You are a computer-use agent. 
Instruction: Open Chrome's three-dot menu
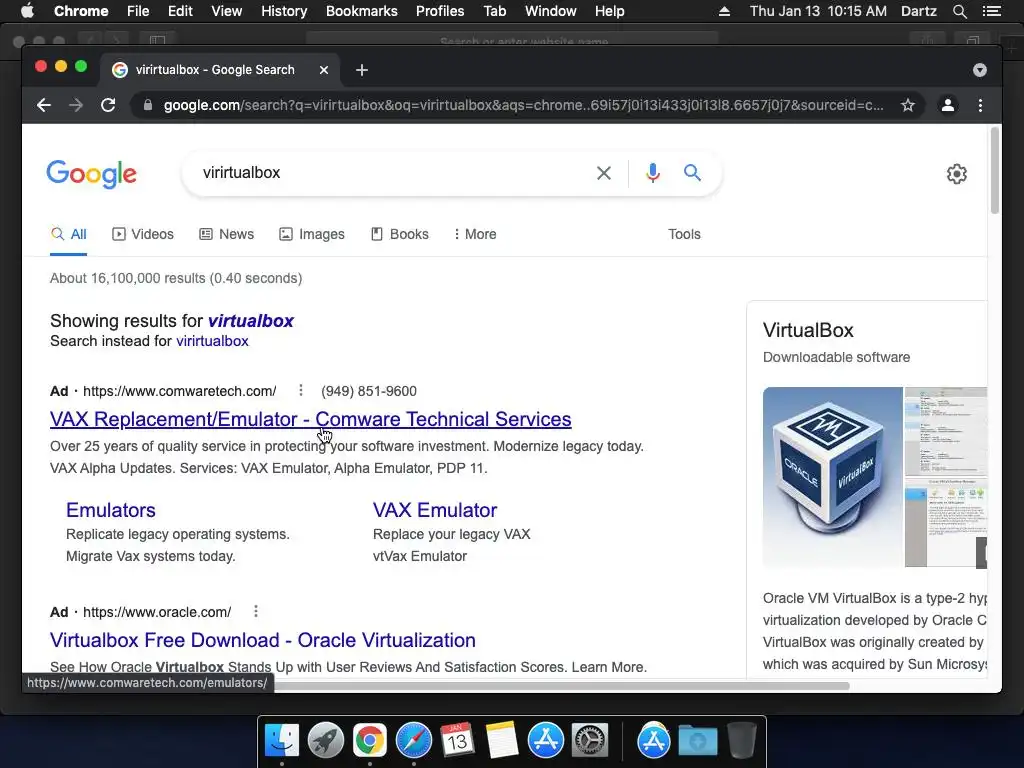point(980,105)
